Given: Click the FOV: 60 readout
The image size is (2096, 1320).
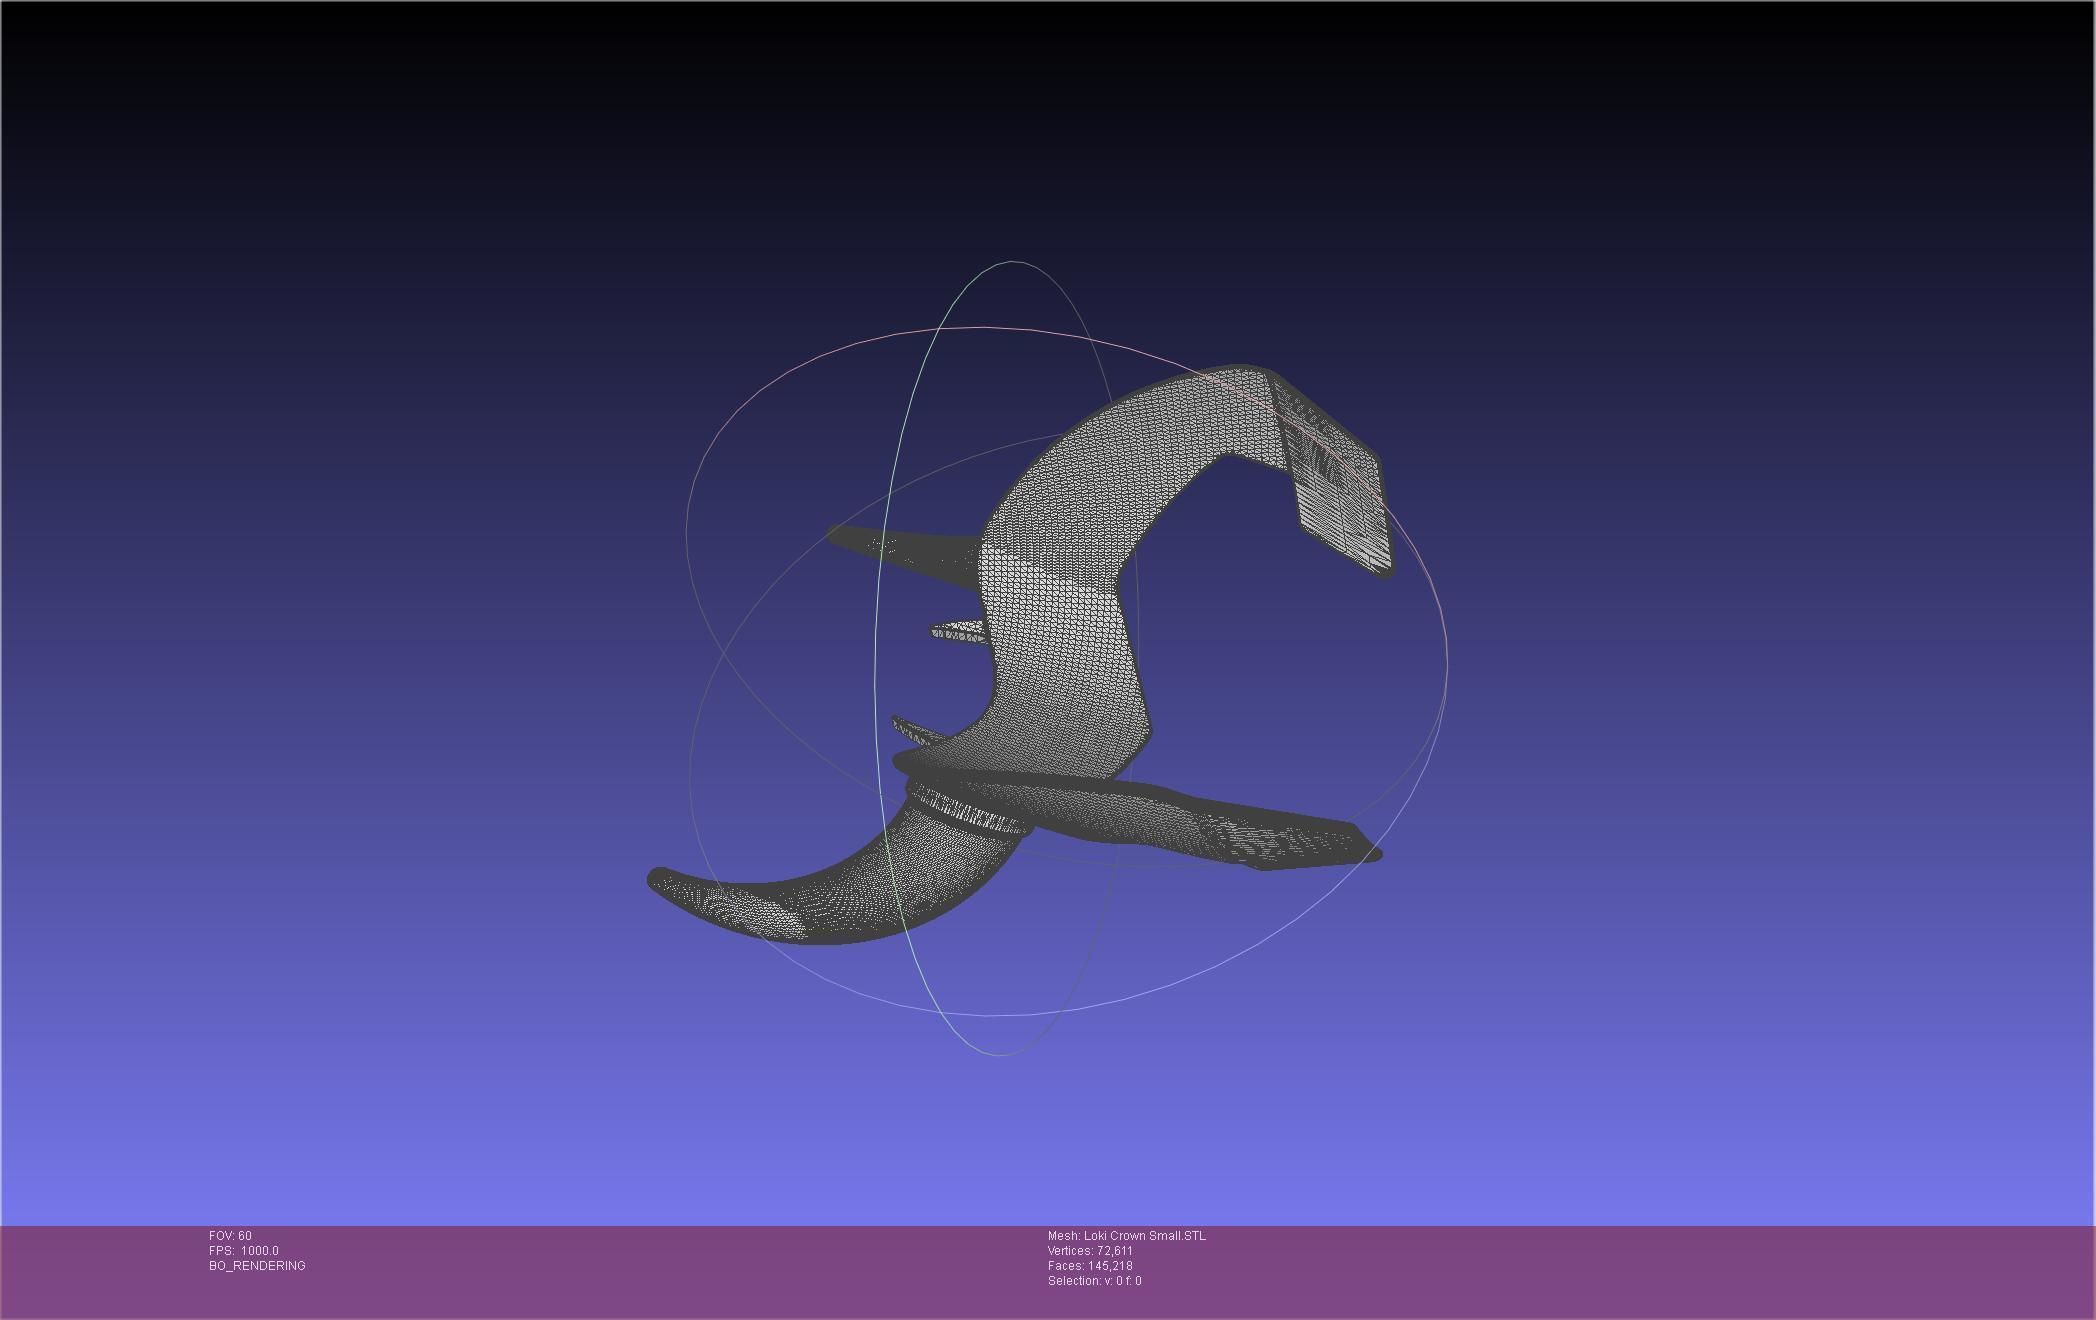Looking at the screenshot, I should [230, 1236].
